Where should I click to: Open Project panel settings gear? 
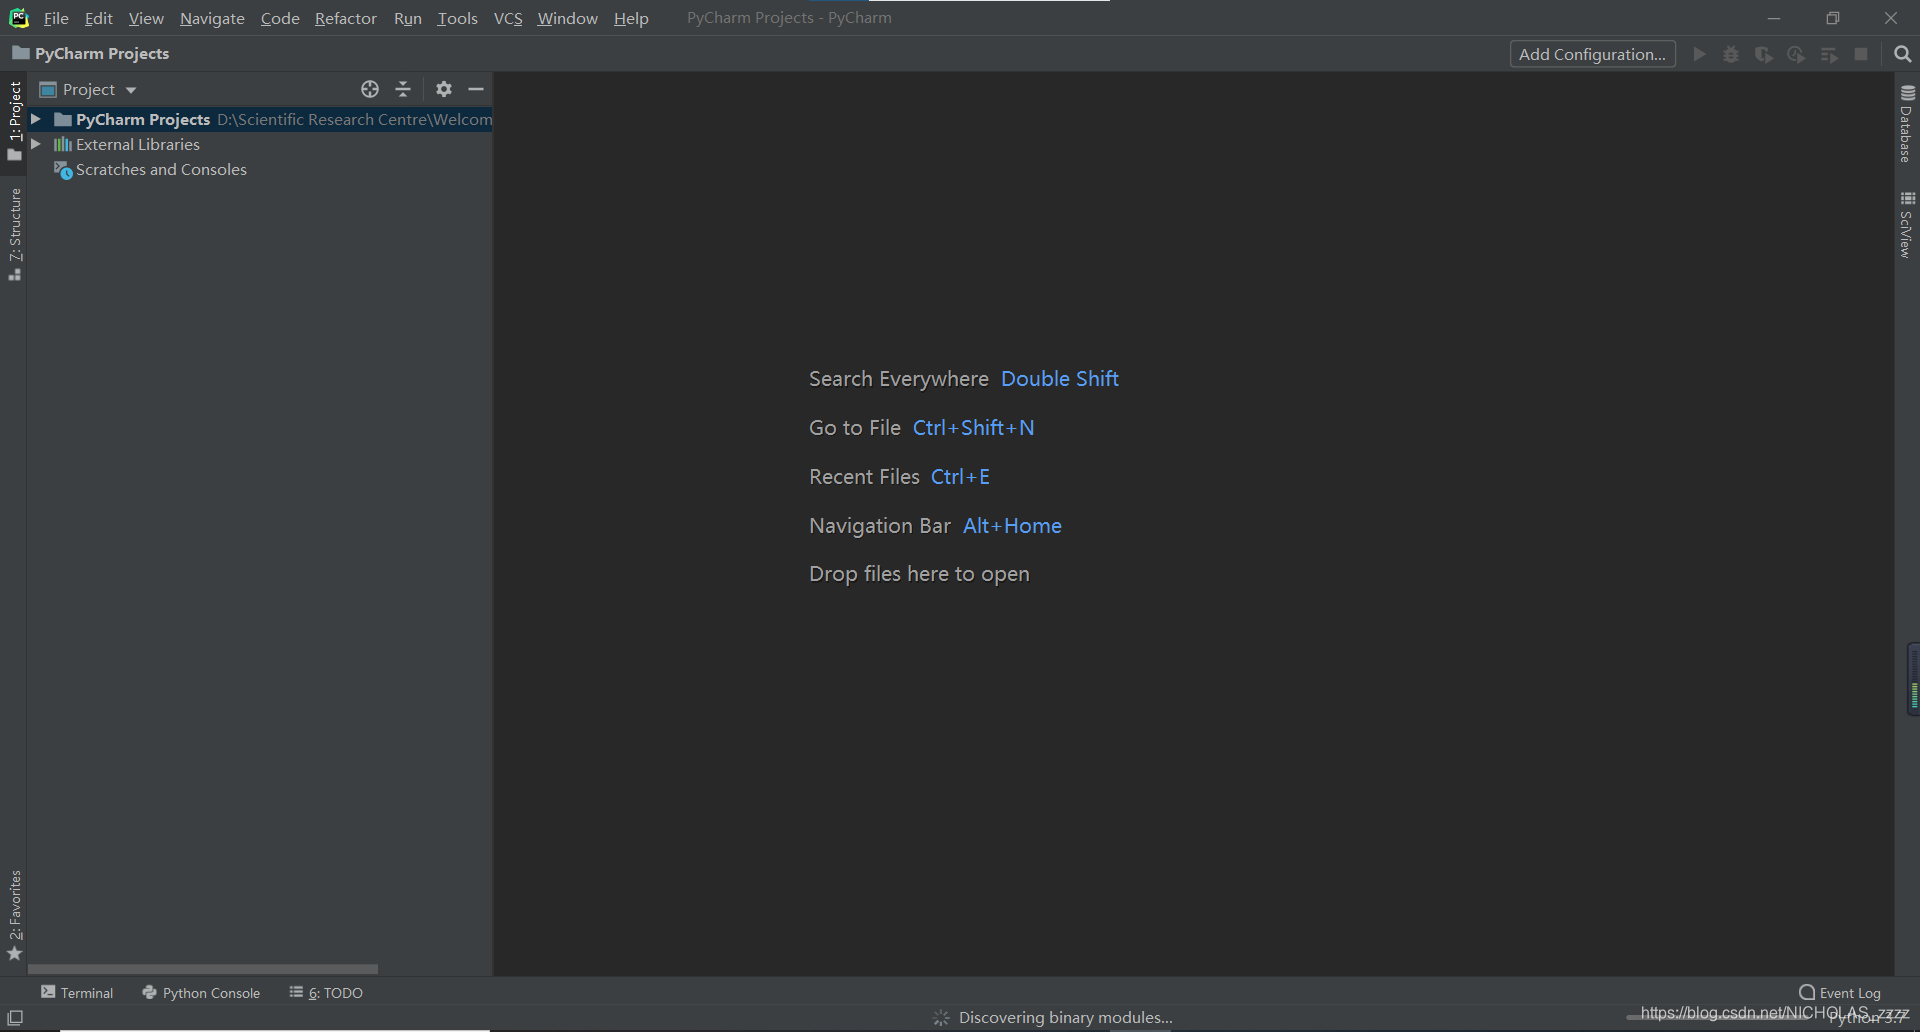[x=444, y=89]
